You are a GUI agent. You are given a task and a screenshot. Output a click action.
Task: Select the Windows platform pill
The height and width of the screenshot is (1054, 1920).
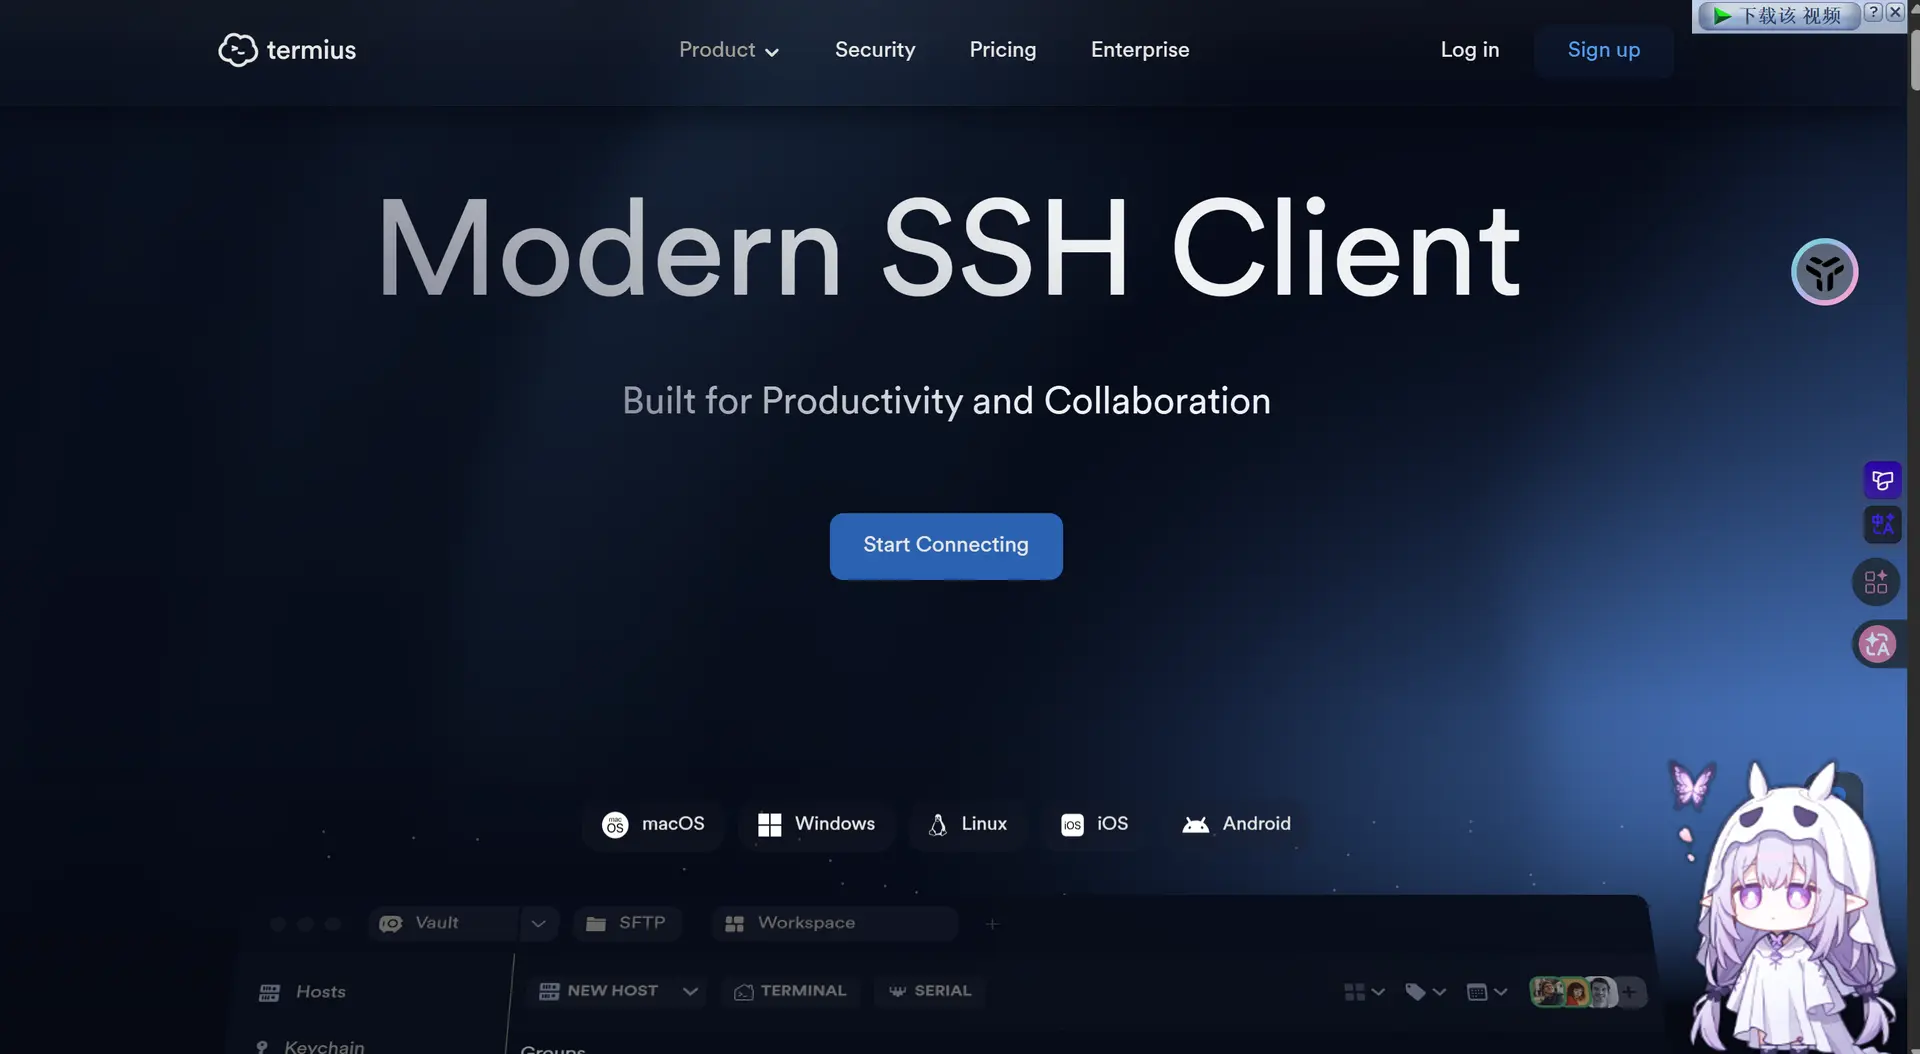point(816,825)
